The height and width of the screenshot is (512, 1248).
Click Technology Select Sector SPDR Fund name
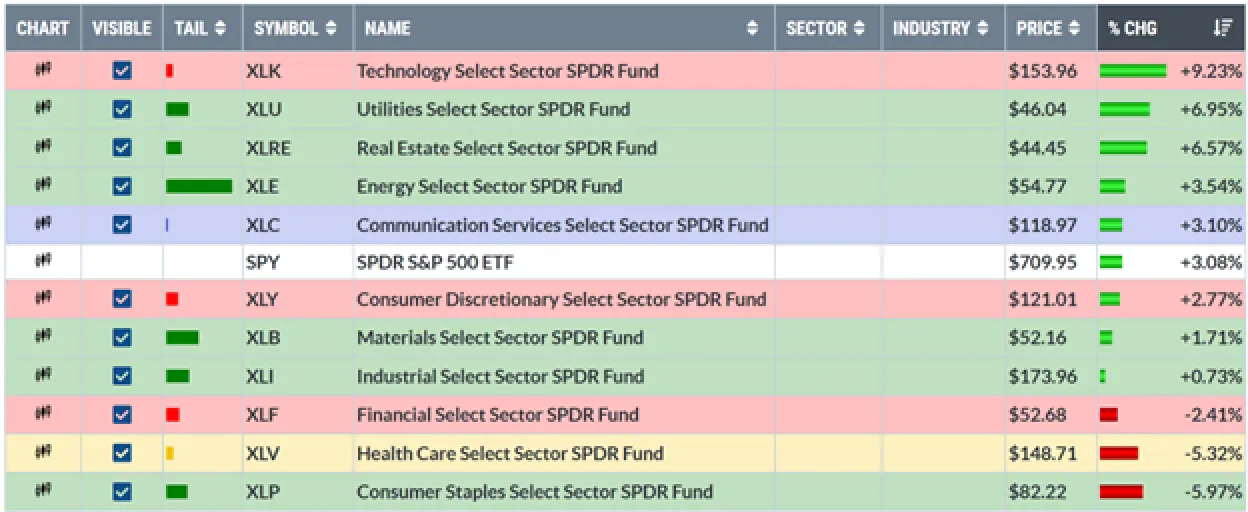[x=507, y=71]
